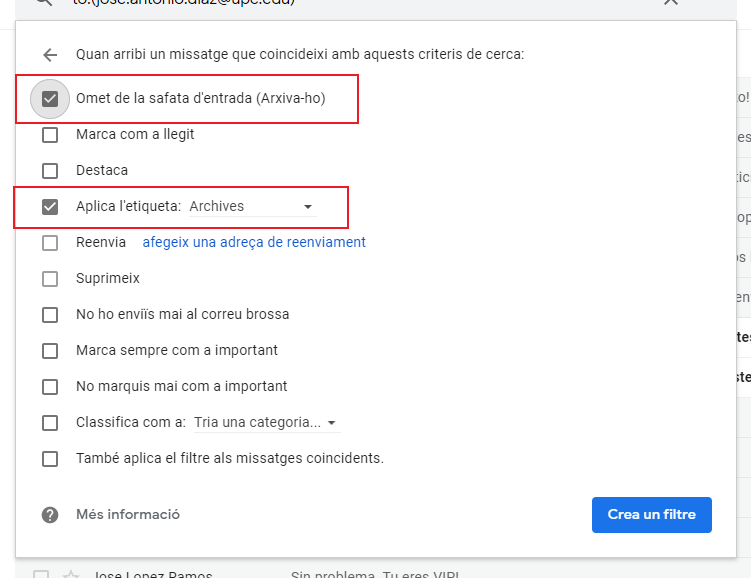Star the Jose Lopez Ramos email
Image resolution: width=751 pixels, height=578 pixels.
click(70, 574)
